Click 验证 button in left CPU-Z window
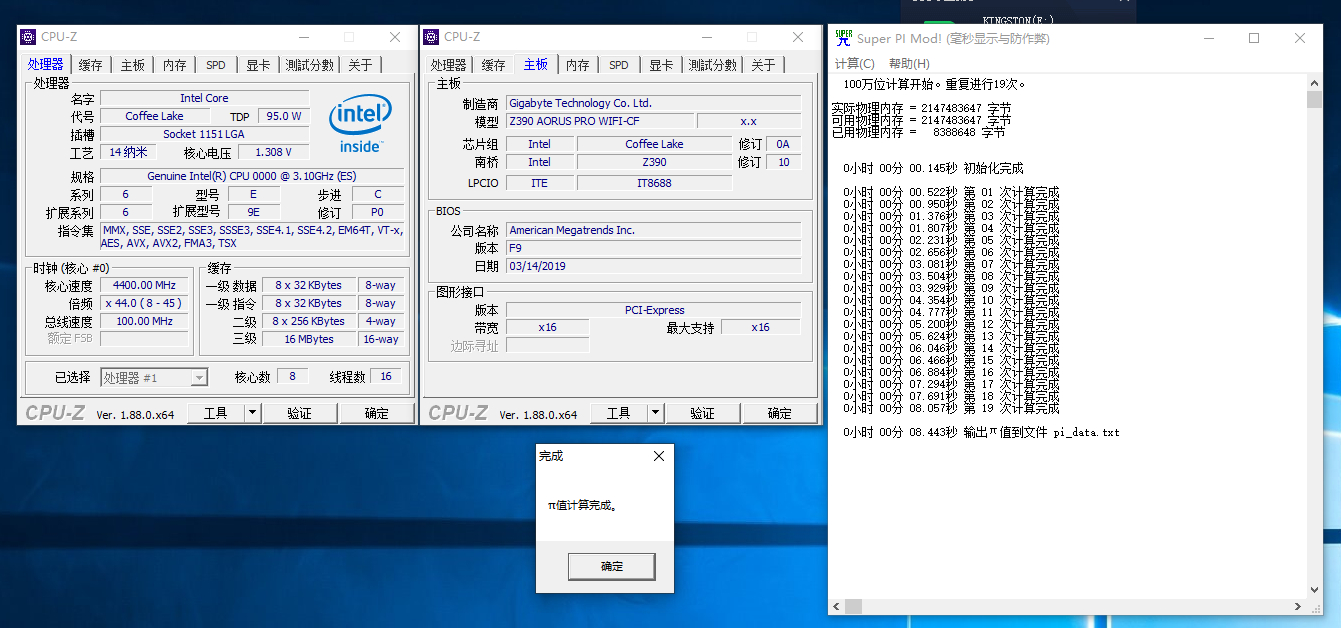1341x628 pixels. pyautogui.click(x=299, y=413)
